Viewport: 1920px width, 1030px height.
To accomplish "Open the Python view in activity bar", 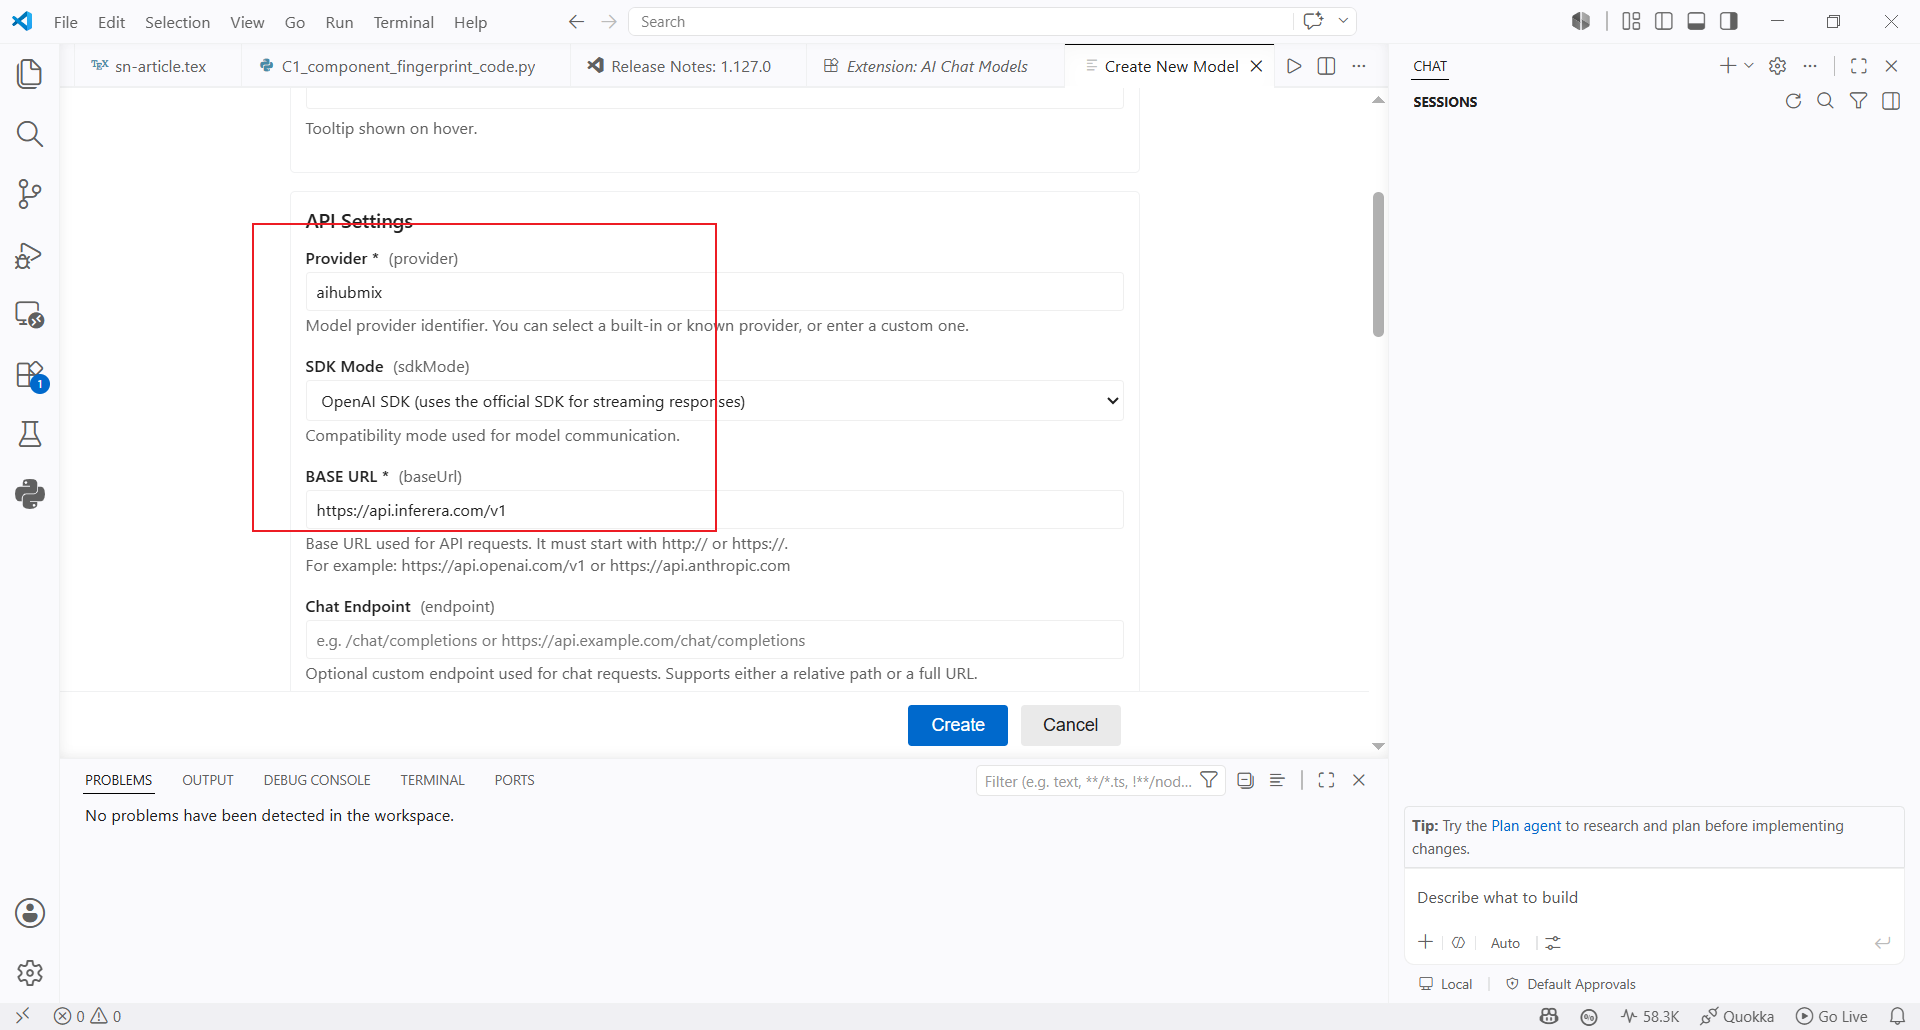I will pos(30,494).
